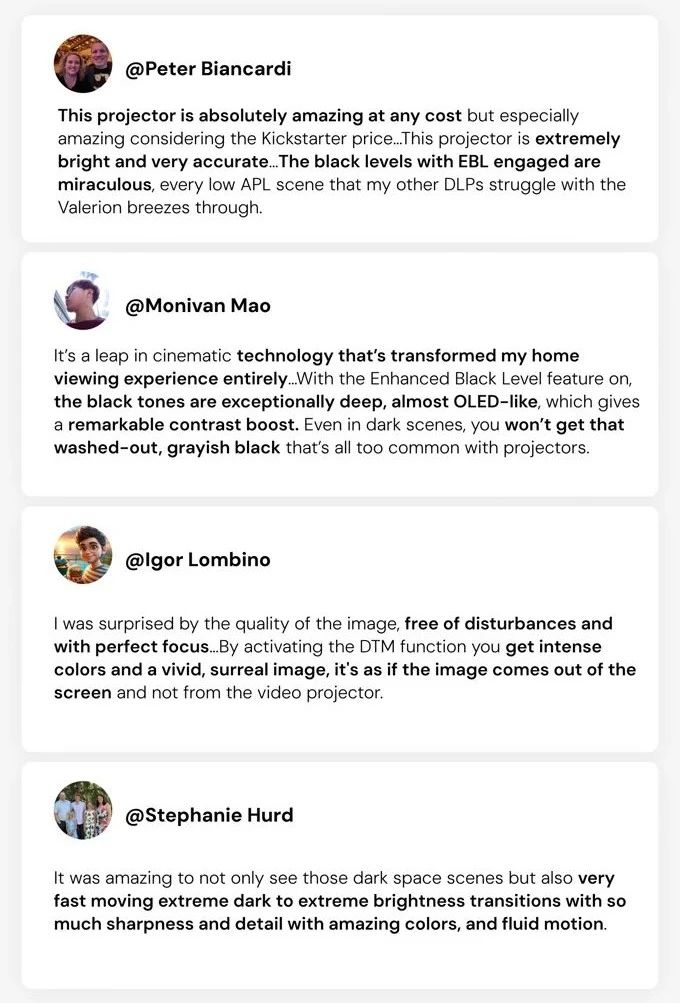
Task: Click 'Enhanced Black Level feature' text
Action: (472, 379)
